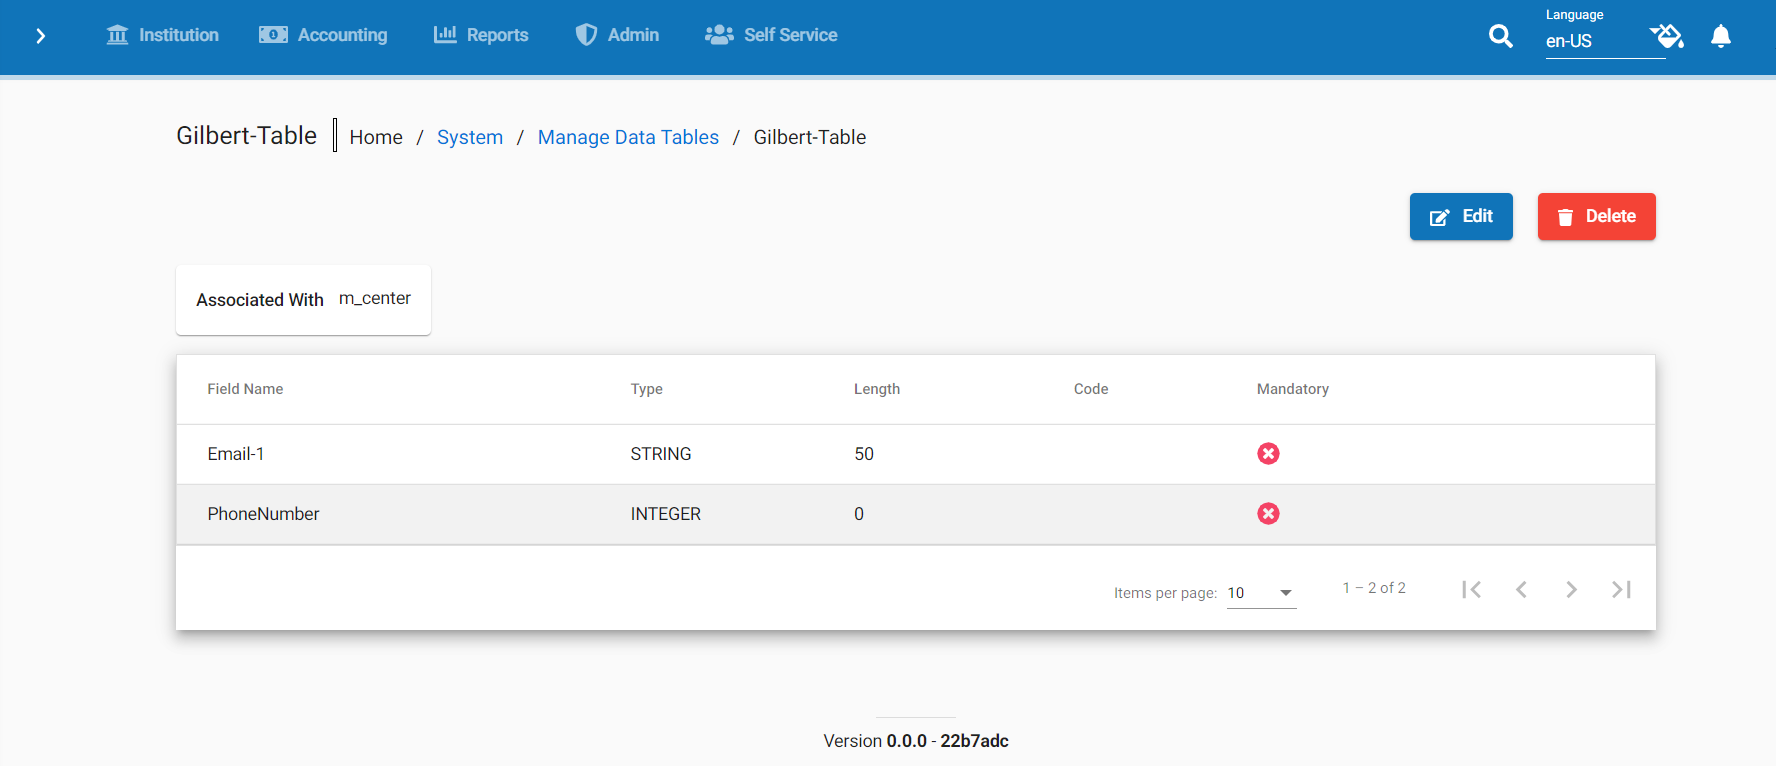
Task: Click the 1 – 2 of 2 range label
Action: pos(1374,588)
